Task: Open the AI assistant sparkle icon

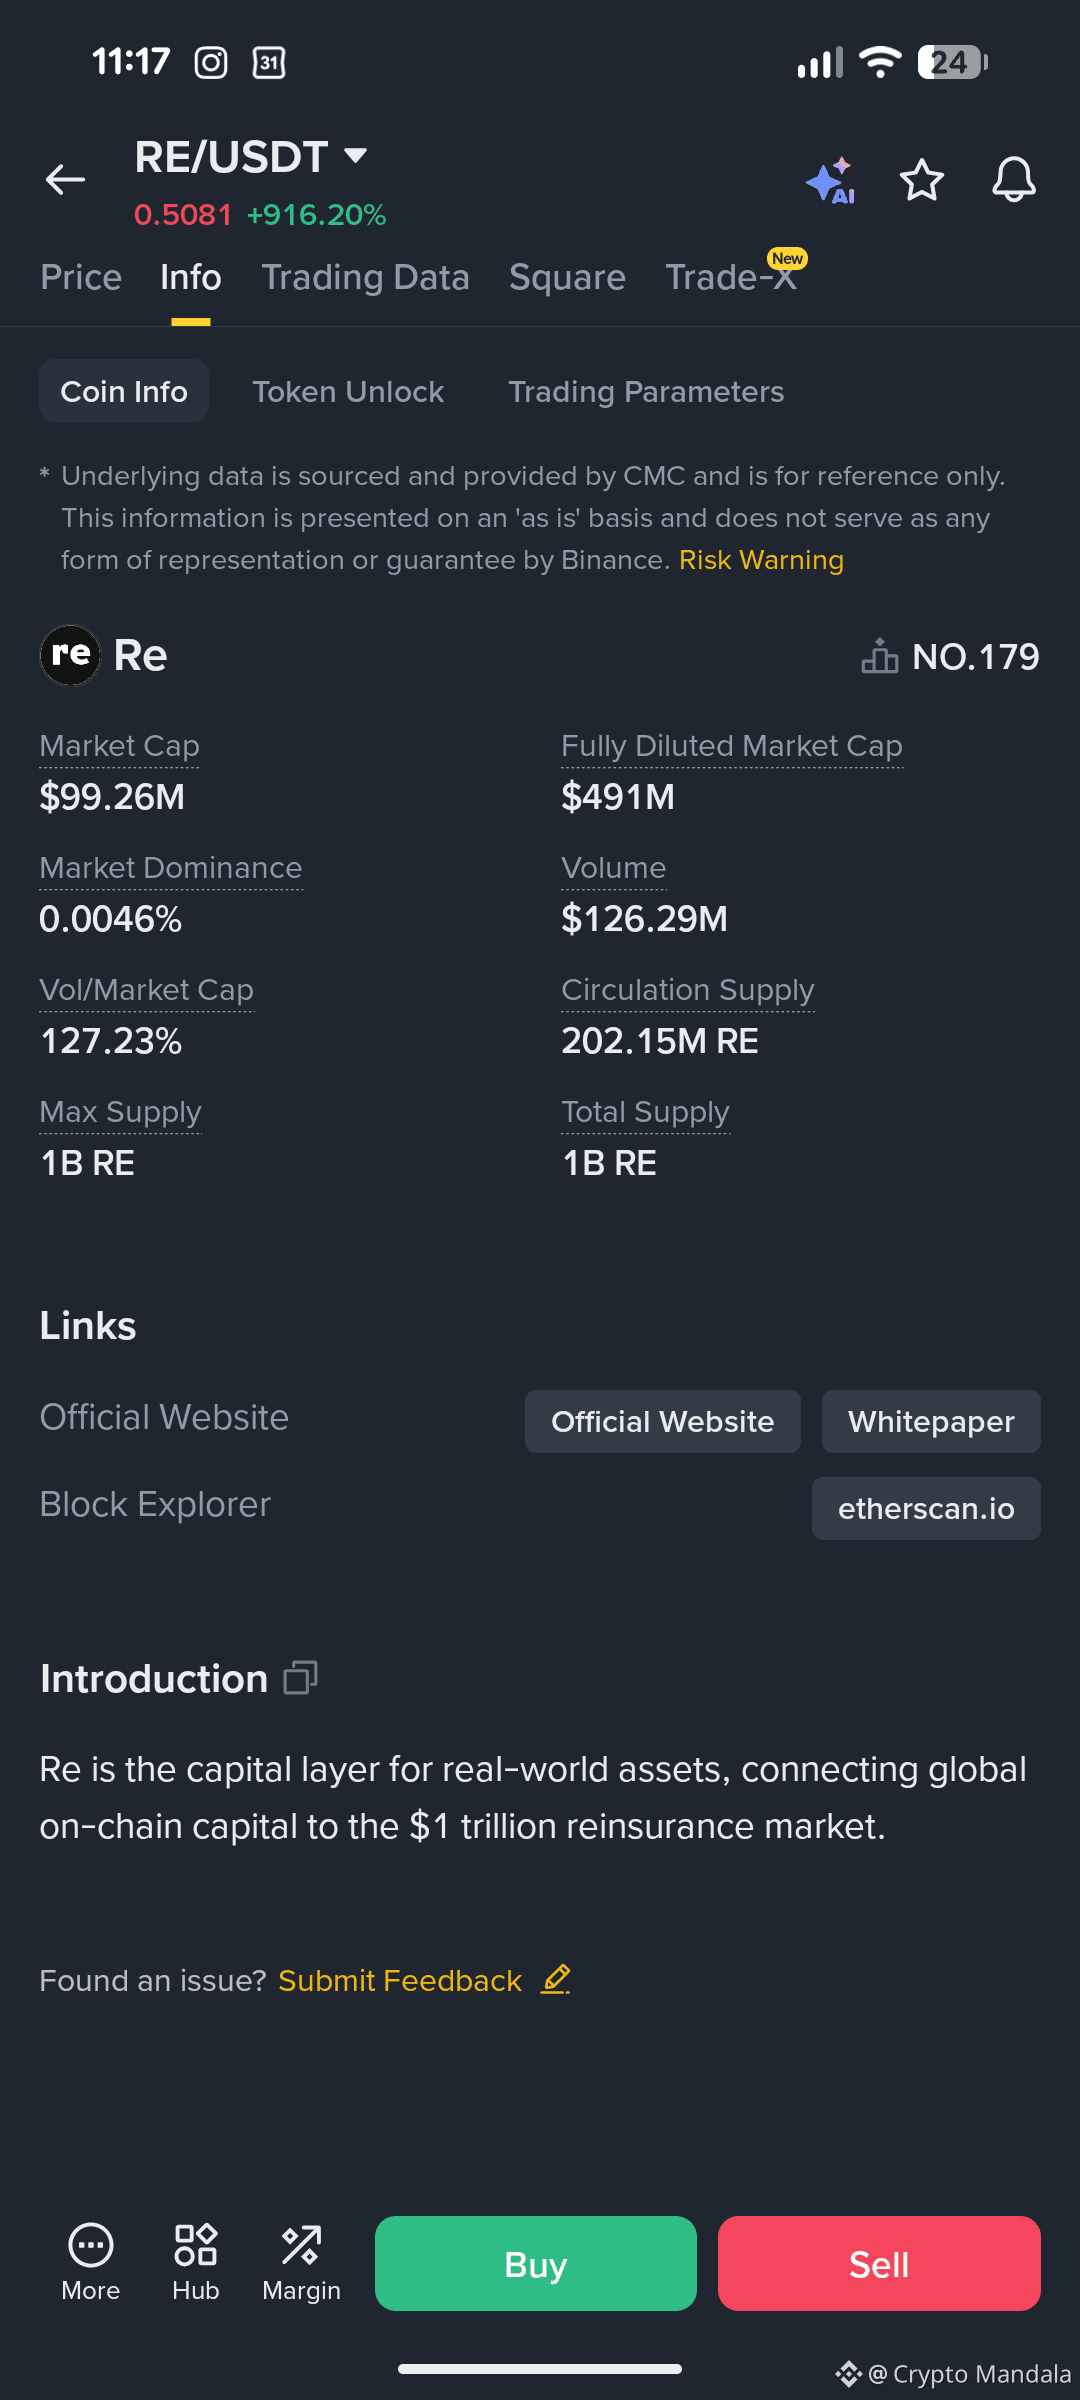Action: (x=831, y=181)
